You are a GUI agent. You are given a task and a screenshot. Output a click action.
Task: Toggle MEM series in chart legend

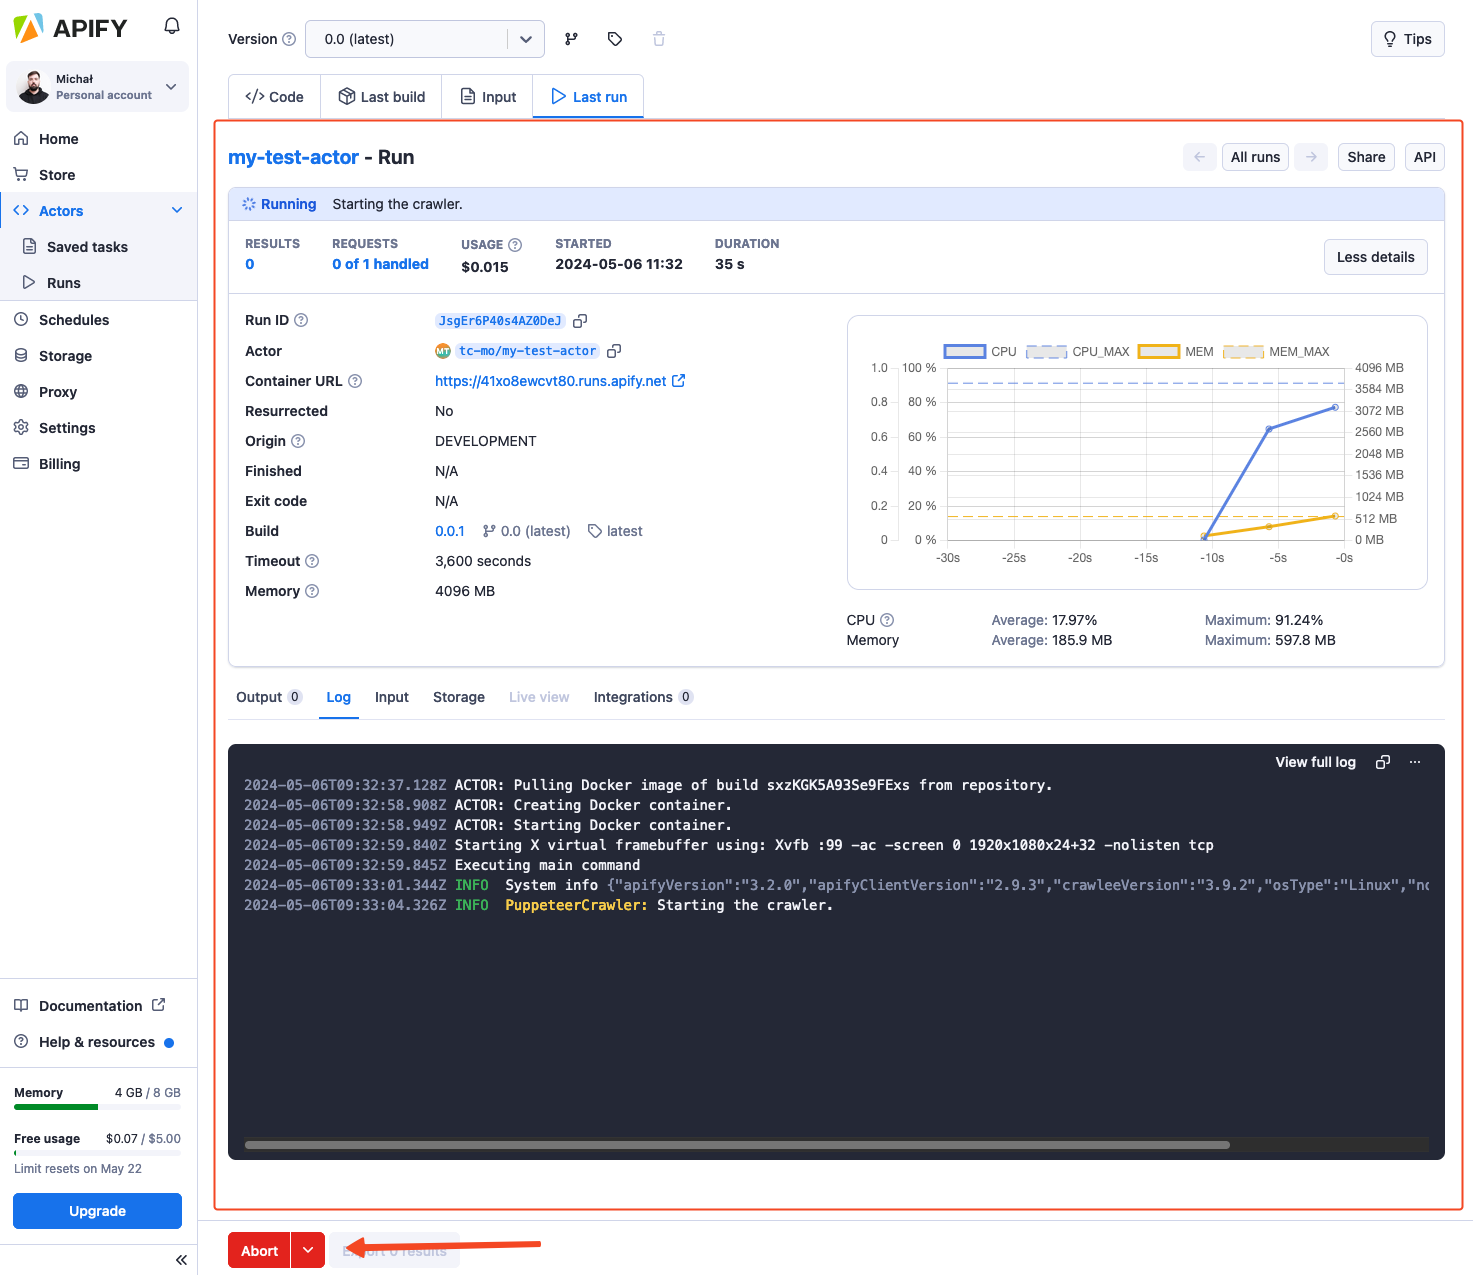click(x=1159, y=352)
